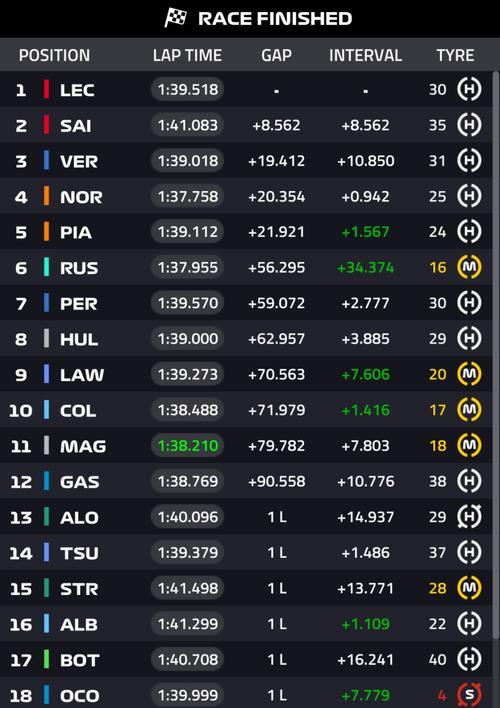Click Magnussen's green fastest lap time 1:38.210
Viewport: 500px width, 708px height.
[x=187, y=446]
